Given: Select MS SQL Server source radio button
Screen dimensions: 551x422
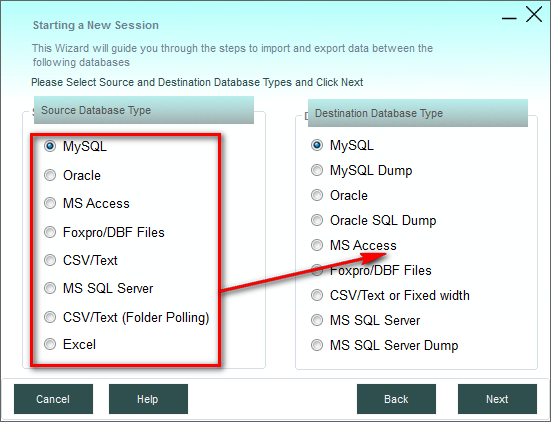Looking at the screenshot, I should (x=50, y=288).
